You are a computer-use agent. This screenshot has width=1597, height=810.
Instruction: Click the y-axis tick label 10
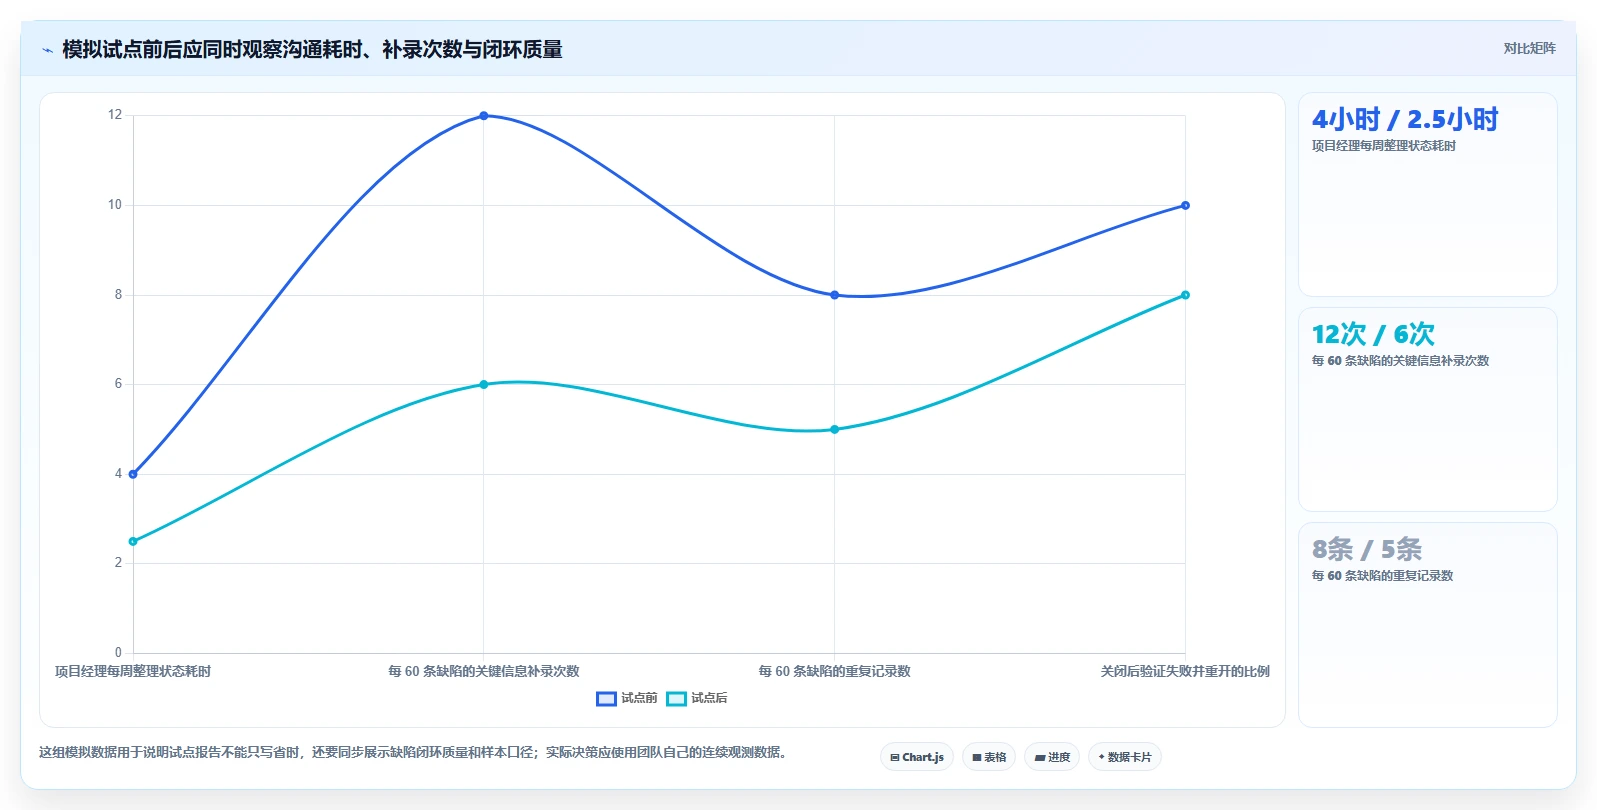click(115, 205)
